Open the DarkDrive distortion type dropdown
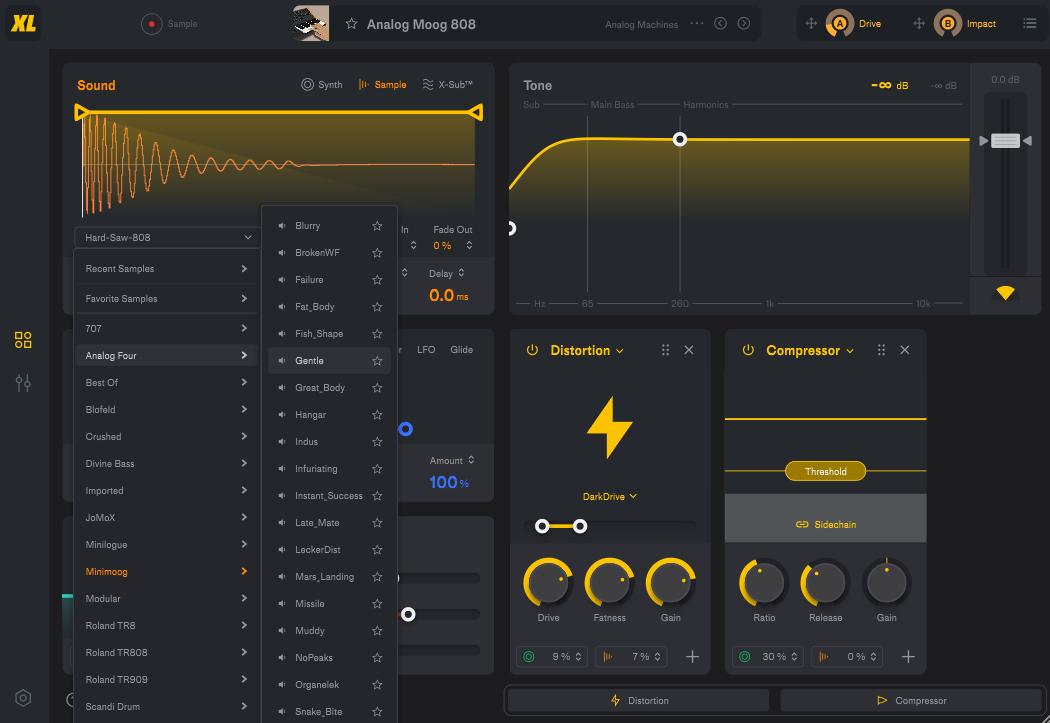The height and width of the screenshot is (723, 1050). click(x=609, y=497)
